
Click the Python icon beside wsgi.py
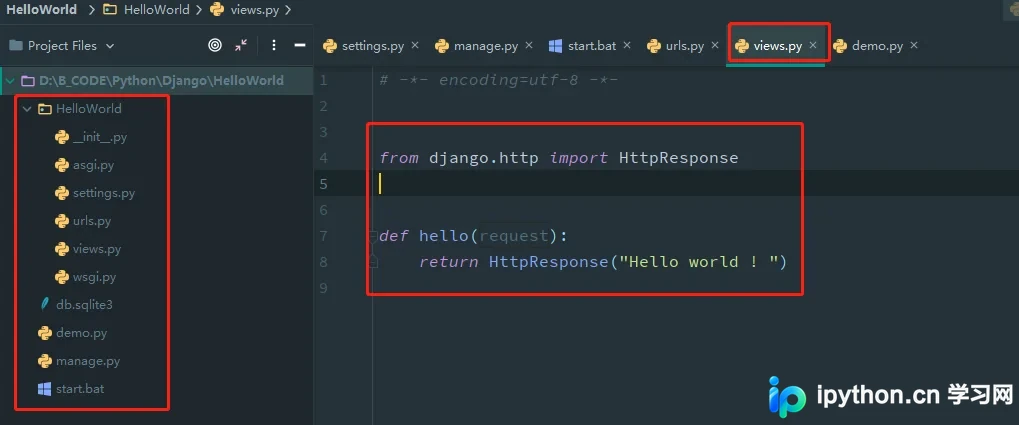[62, 277]
